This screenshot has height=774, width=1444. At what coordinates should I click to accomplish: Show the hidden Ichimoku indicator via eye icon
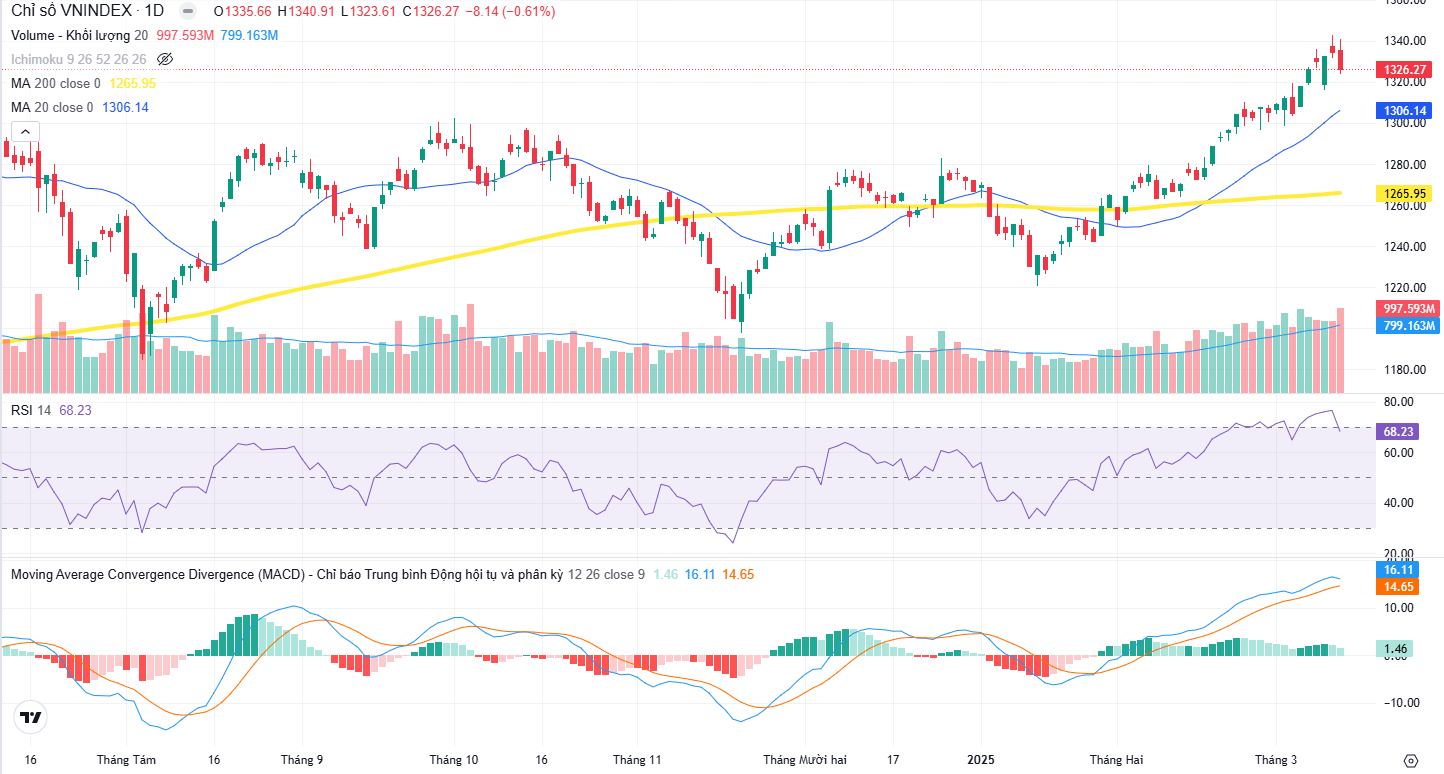pos(165,59)
